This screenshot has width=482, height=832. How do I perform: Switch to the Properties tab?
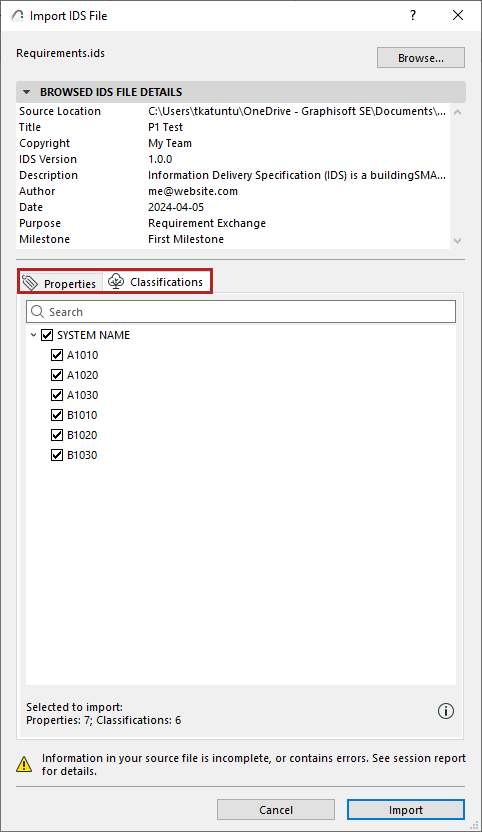pyautogui.click(x=60, y=283)
